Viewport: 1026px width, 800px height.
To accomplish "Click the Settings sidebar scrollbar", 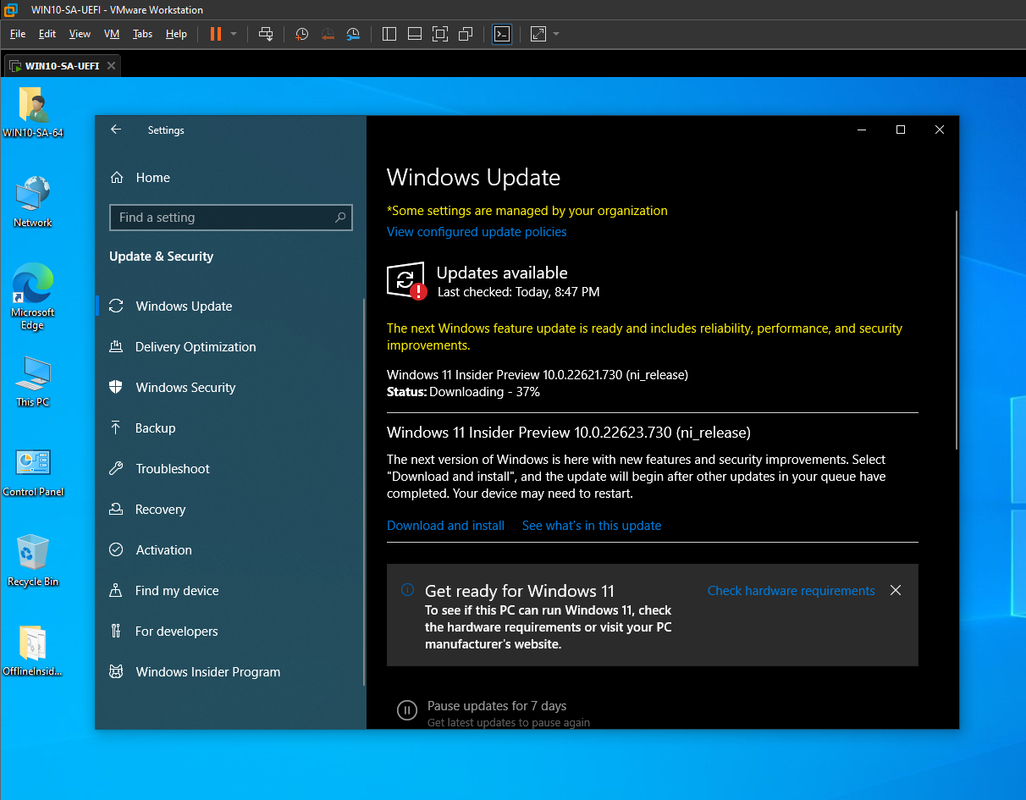I will [x=364, y=492].
